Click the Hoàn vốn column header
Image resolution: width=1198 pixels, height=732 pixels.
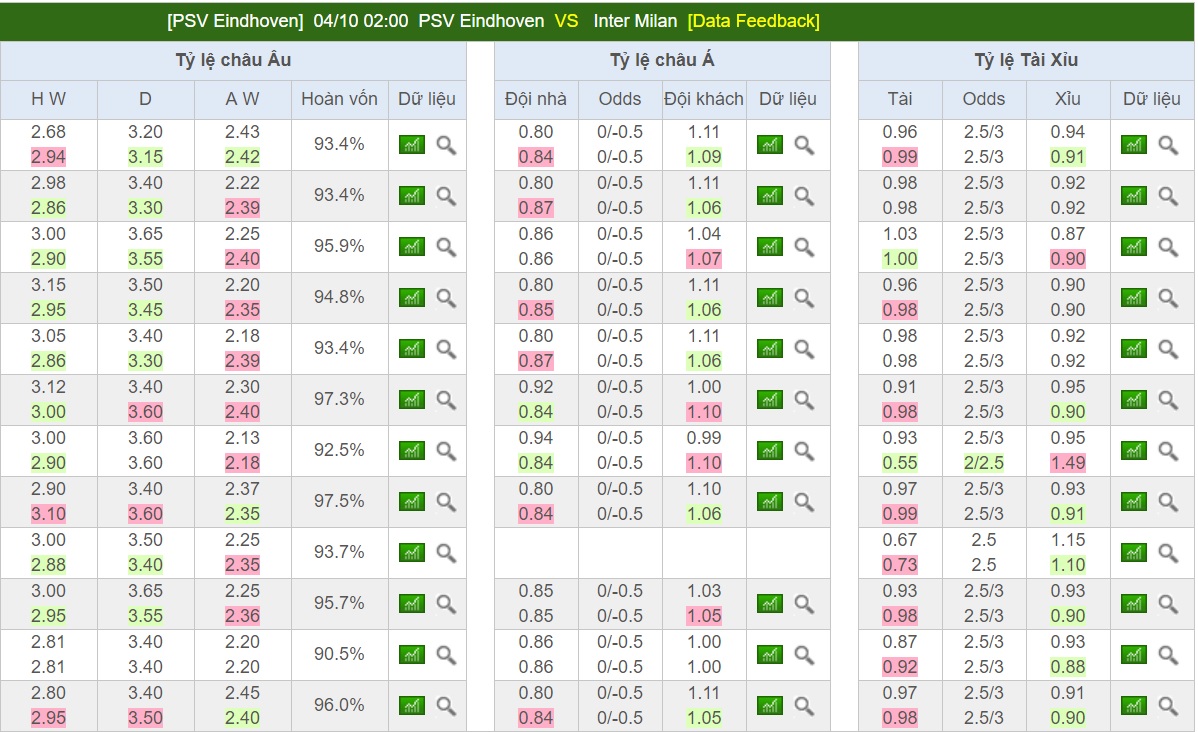pyautogui.click(x=339, y=99)
